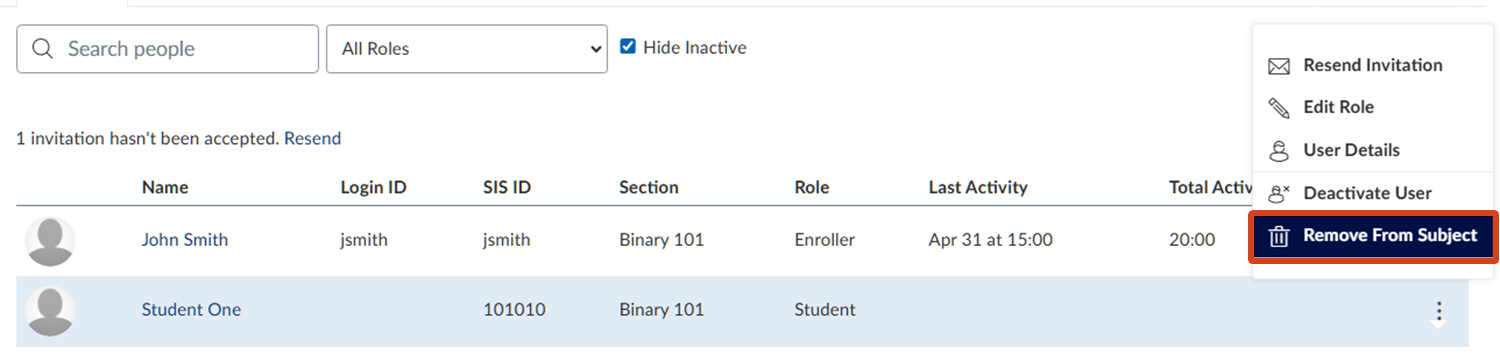
Task: Choose Edit Role from the menu
Action: (1372, 107)
